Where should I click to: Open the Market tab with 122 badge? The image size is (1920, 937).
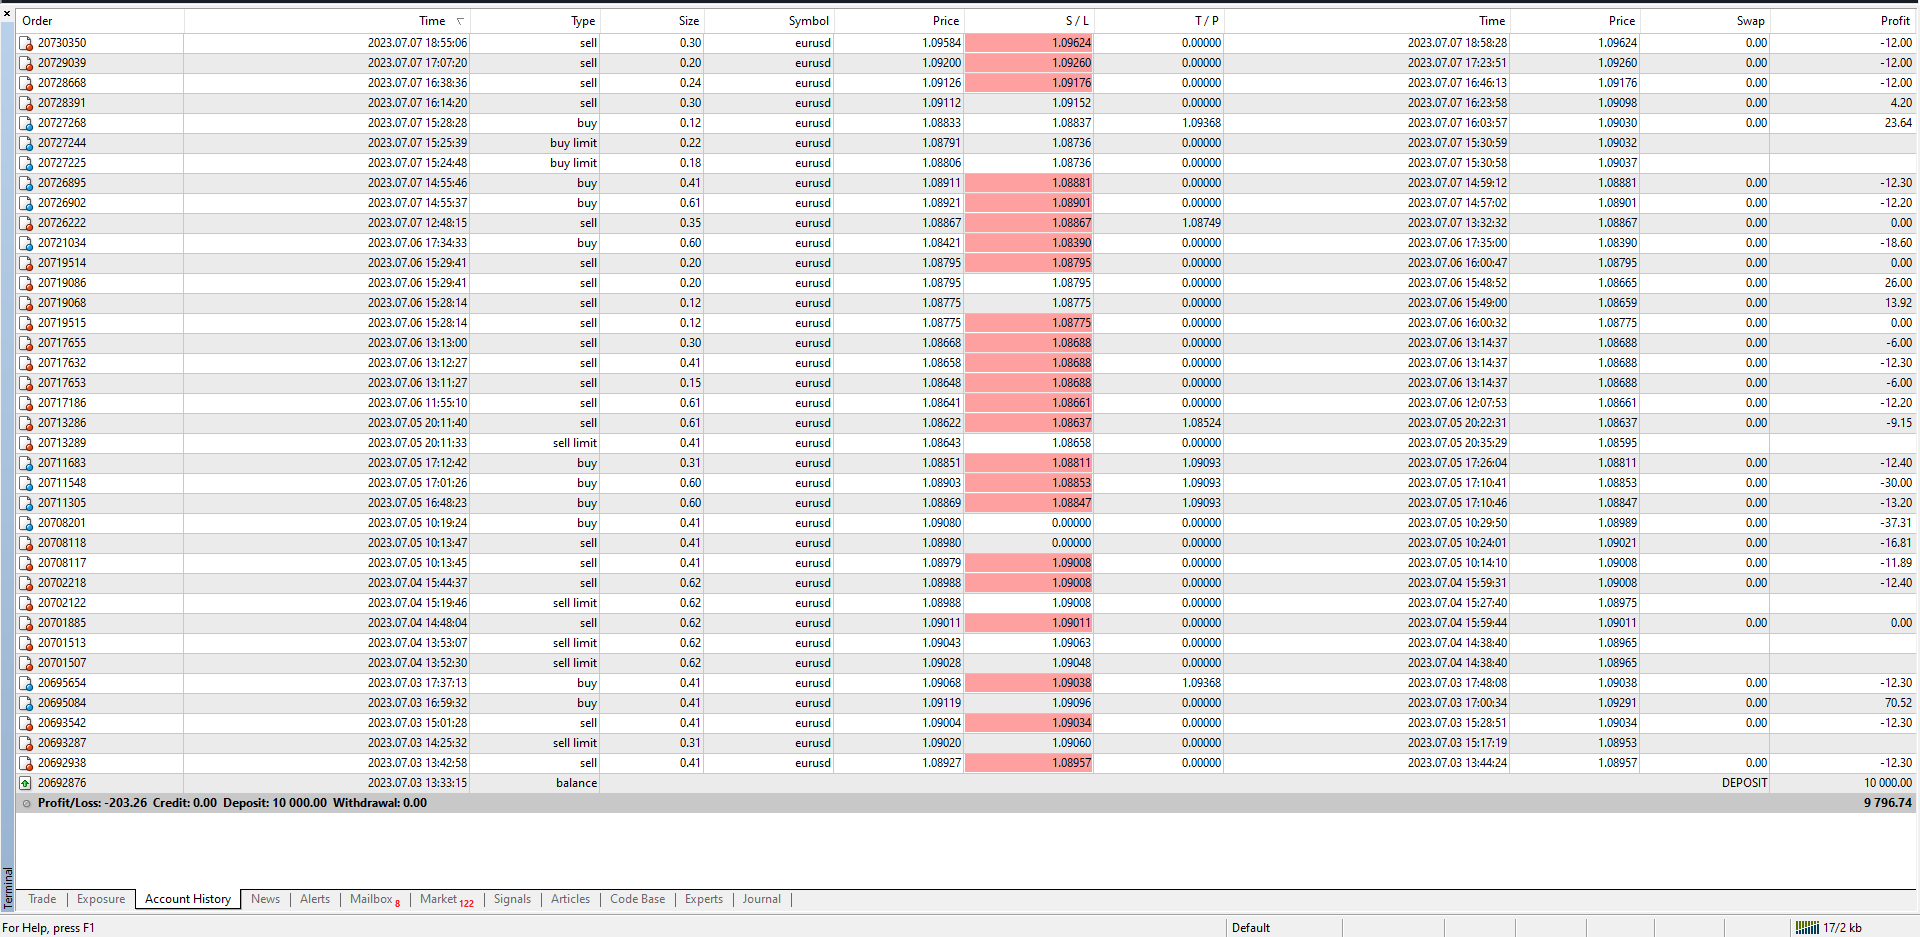click(446, 899)
